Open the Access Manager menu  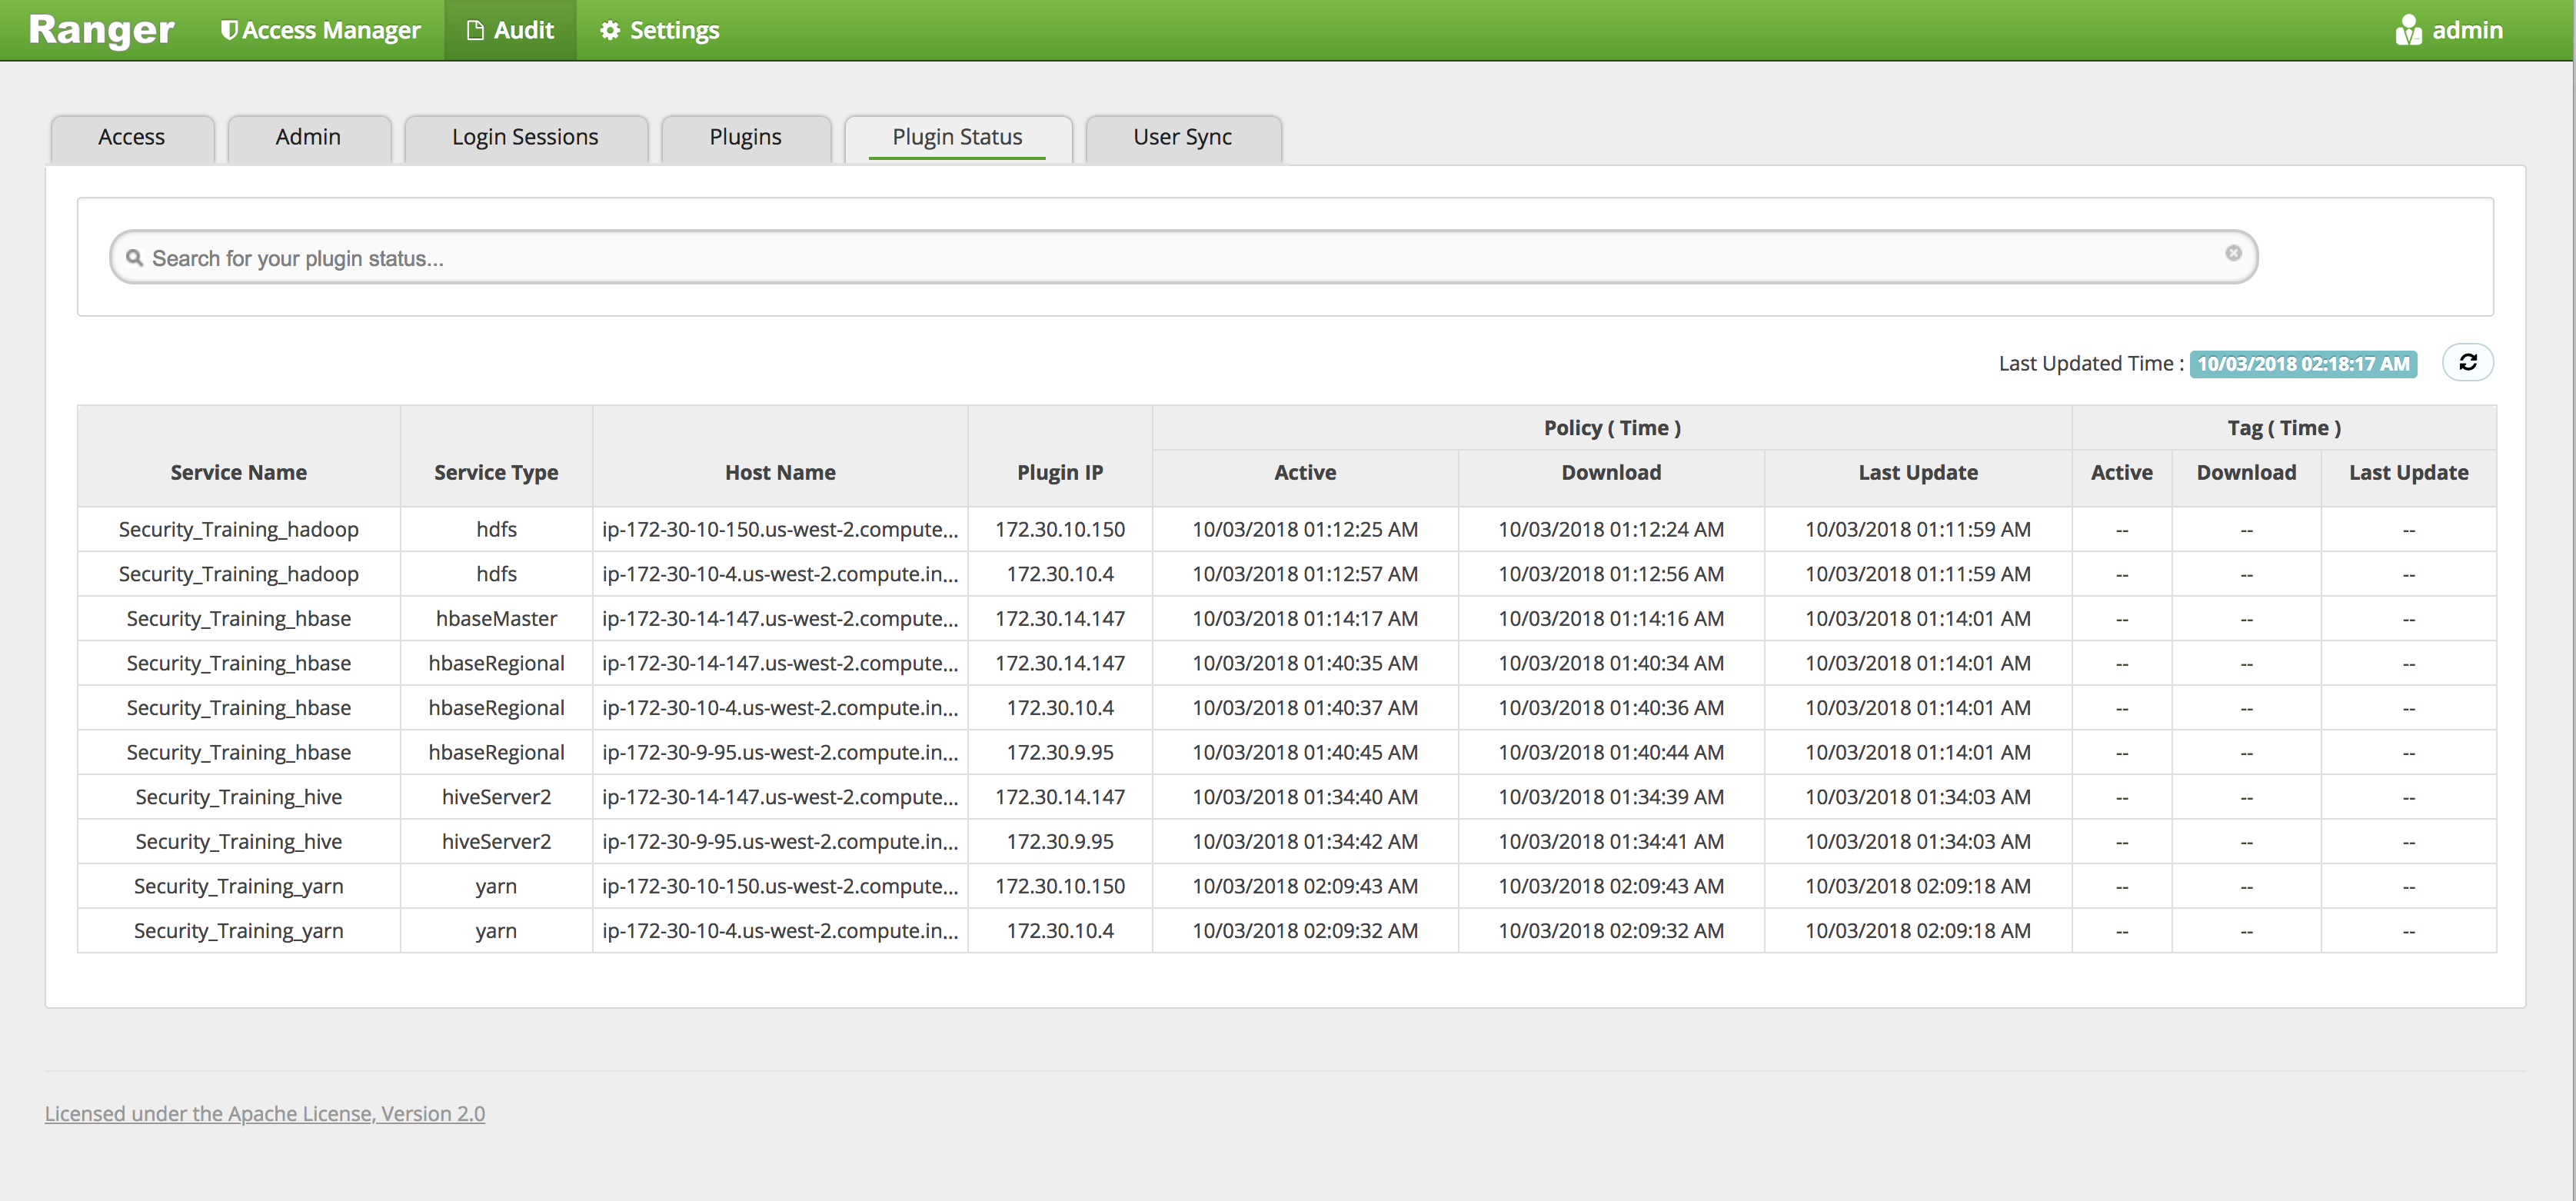[x=320, y=30]
